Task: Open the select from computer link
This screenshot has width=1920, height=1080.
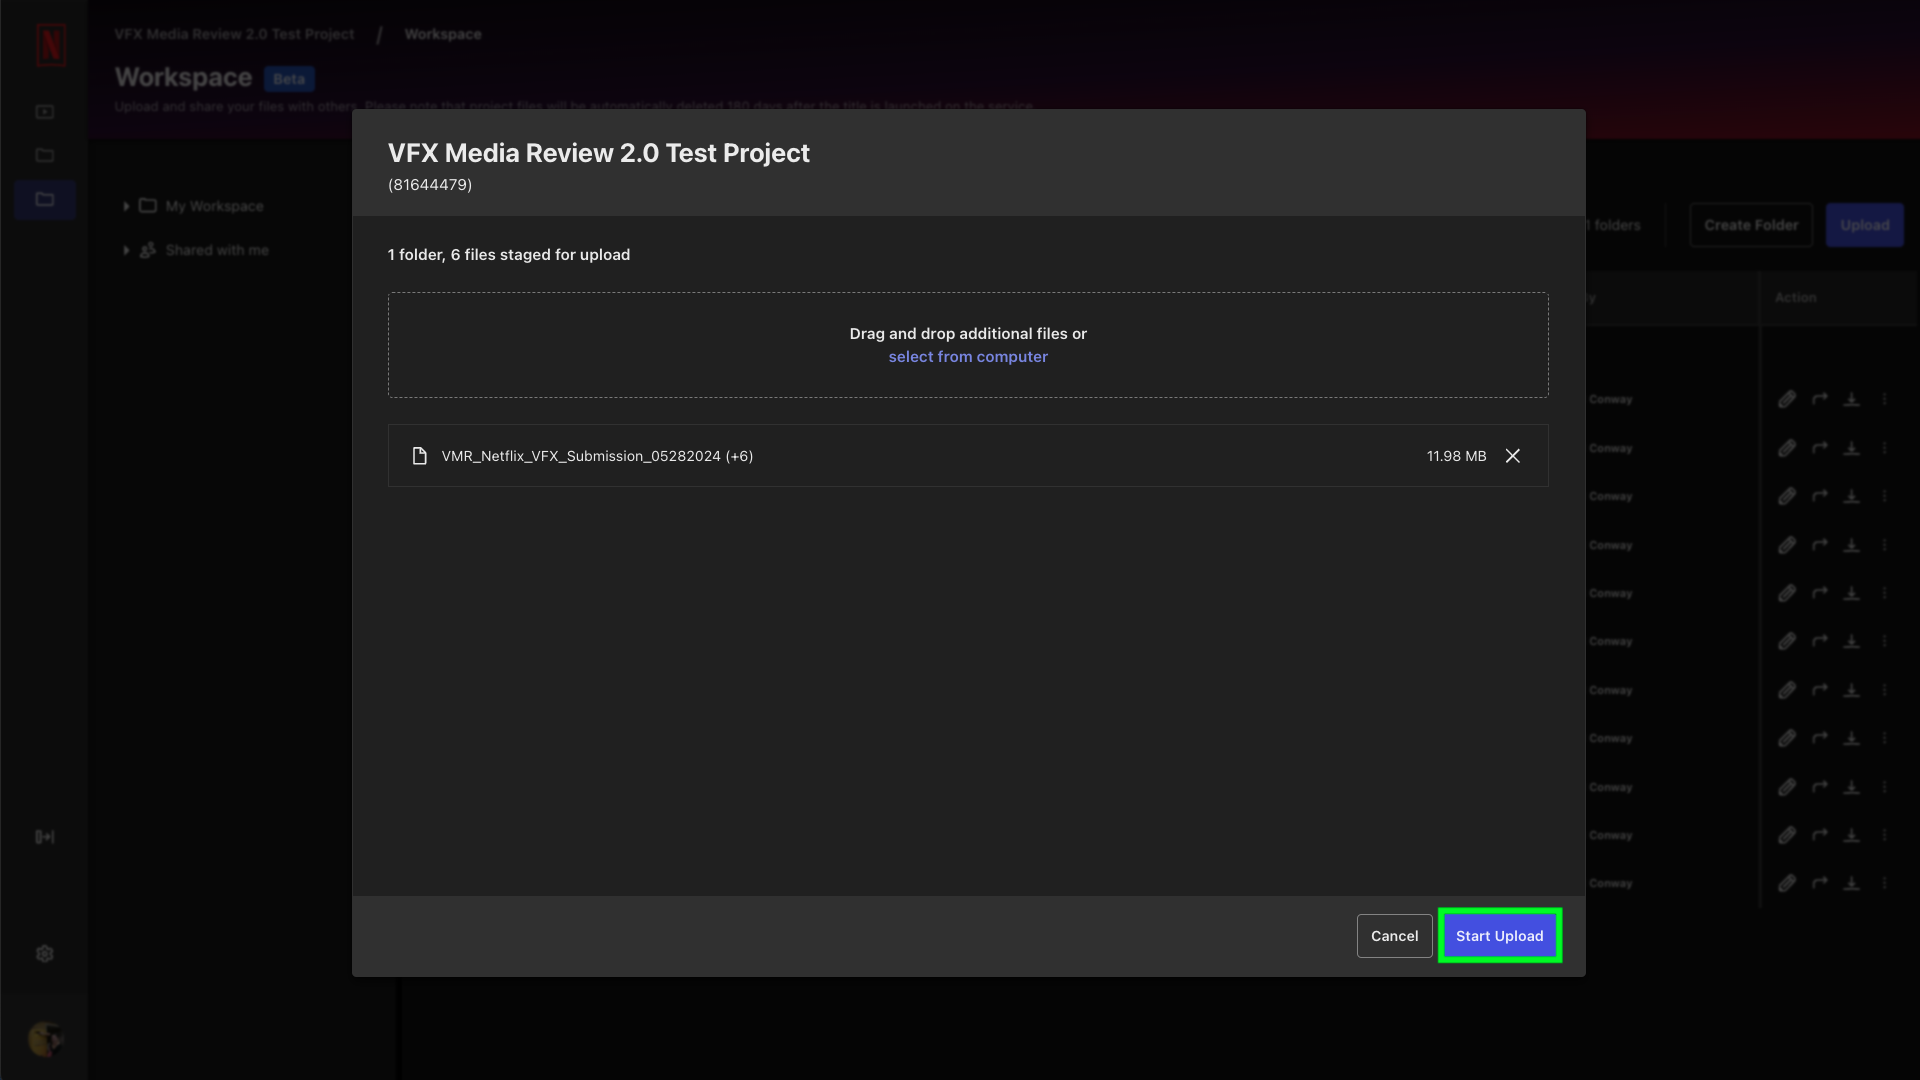Action: pyautogui.click(x=968, y=357)
